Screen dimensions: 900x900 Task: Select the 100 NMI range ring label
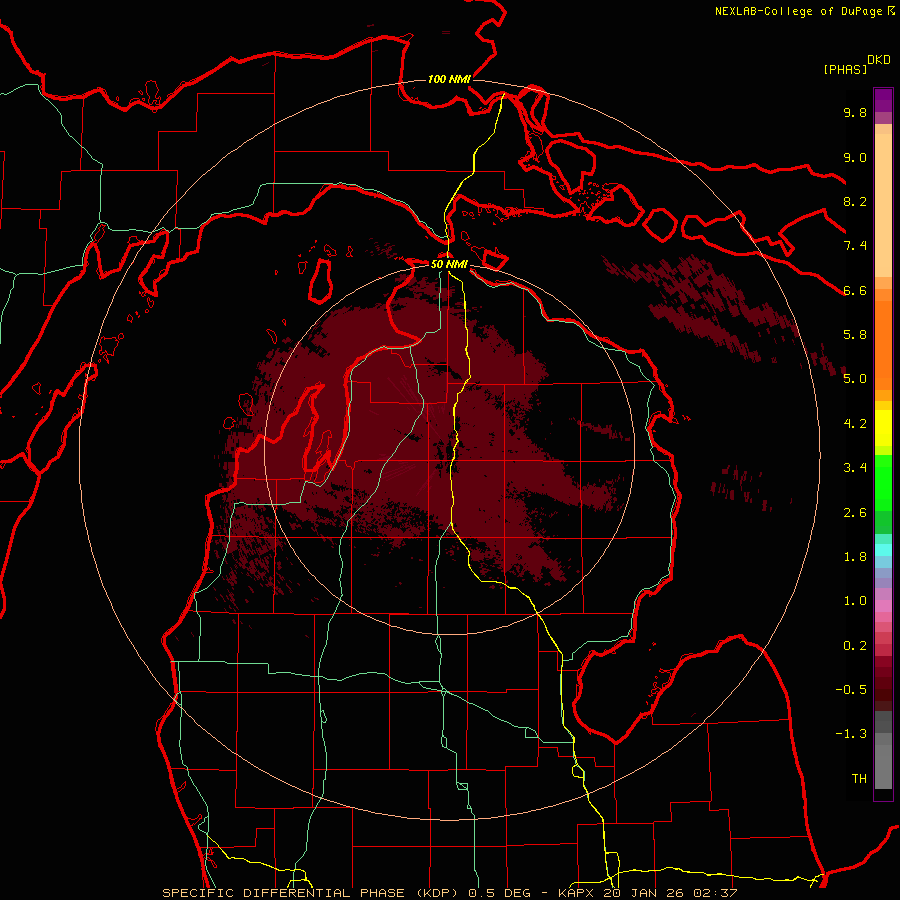click(449, 79)
